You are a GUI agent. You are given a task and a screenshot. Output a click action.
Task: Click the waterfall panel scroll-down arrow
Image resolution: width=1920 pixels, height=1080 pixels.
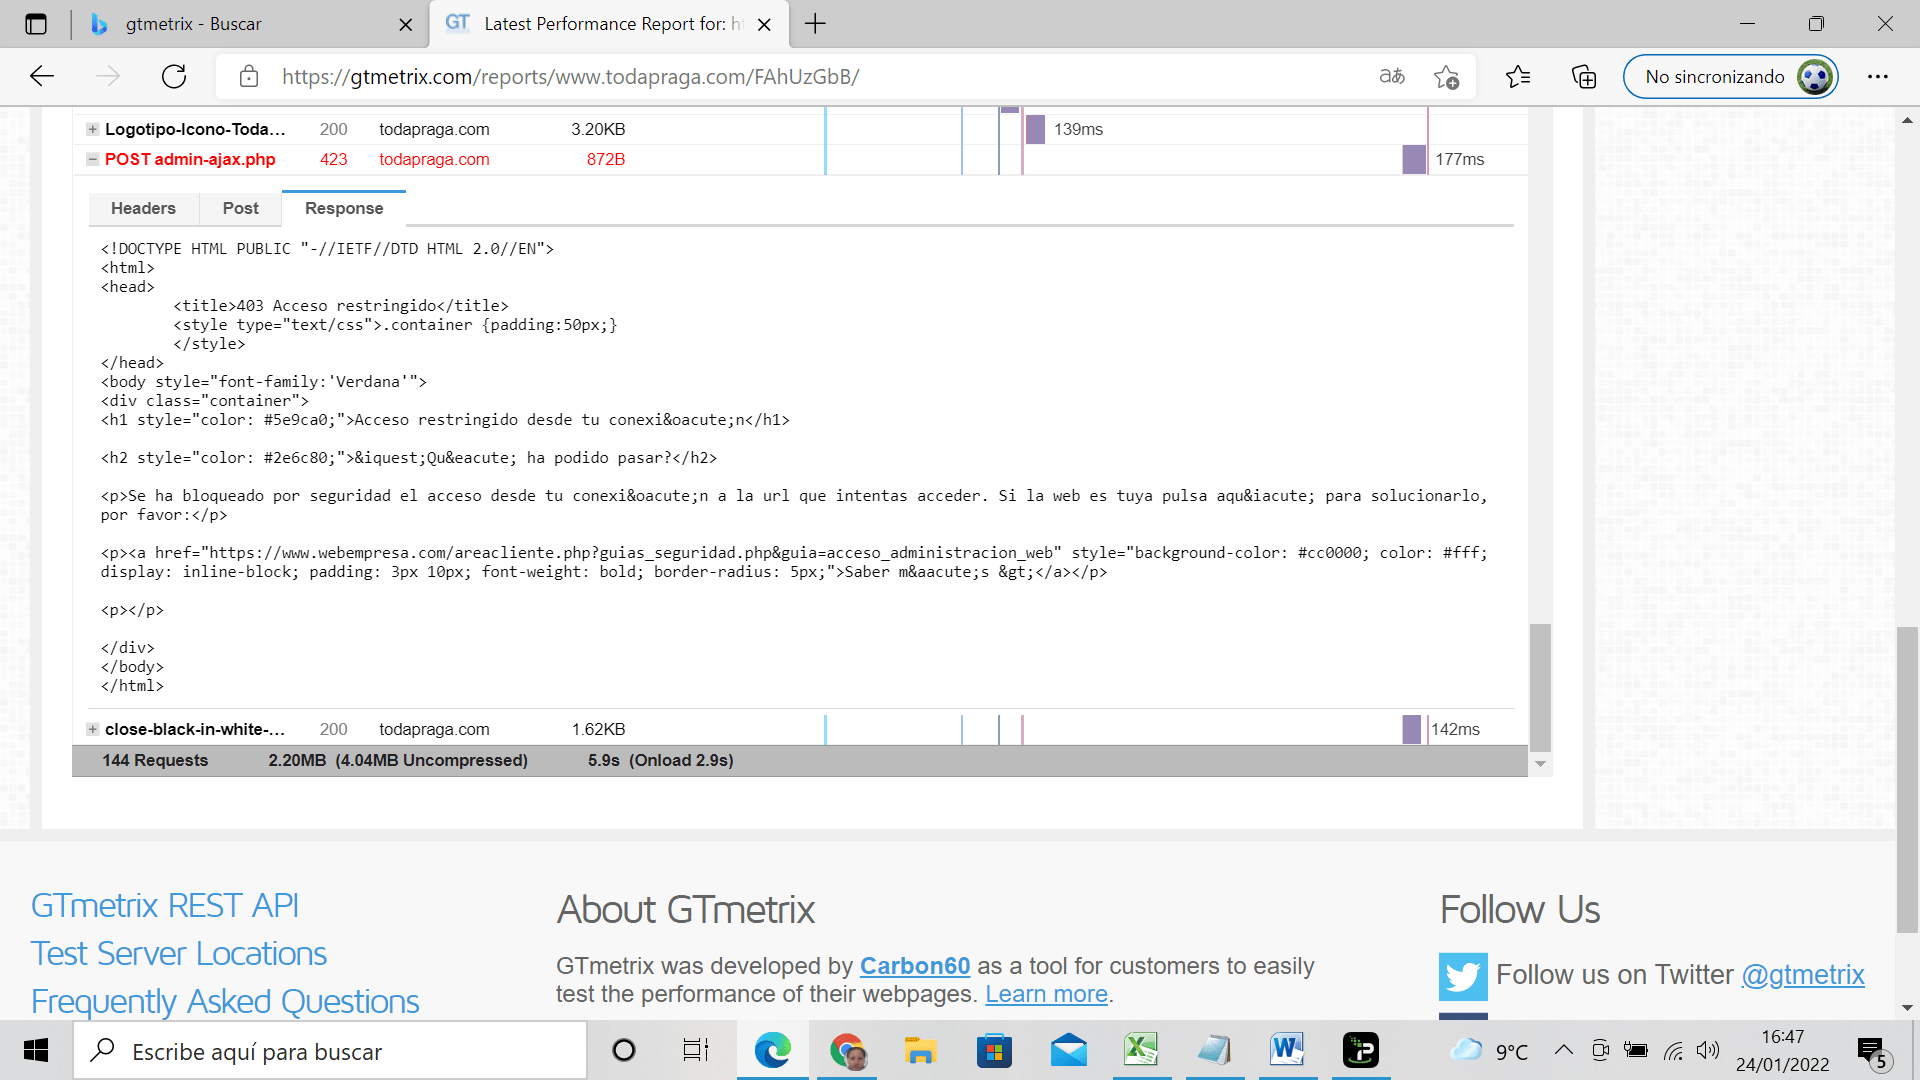click(x=1540, y=764)
